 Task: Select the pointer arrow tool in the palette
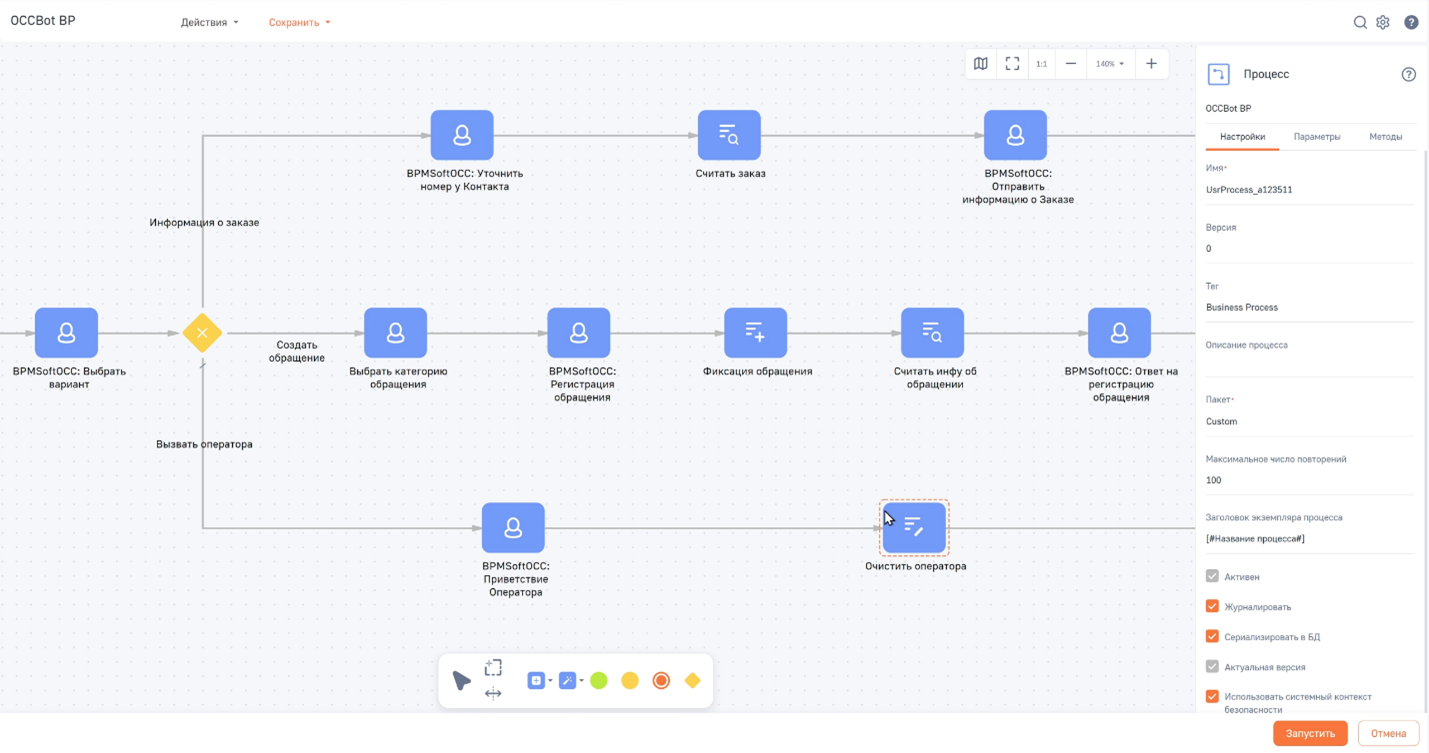(461, 681)
